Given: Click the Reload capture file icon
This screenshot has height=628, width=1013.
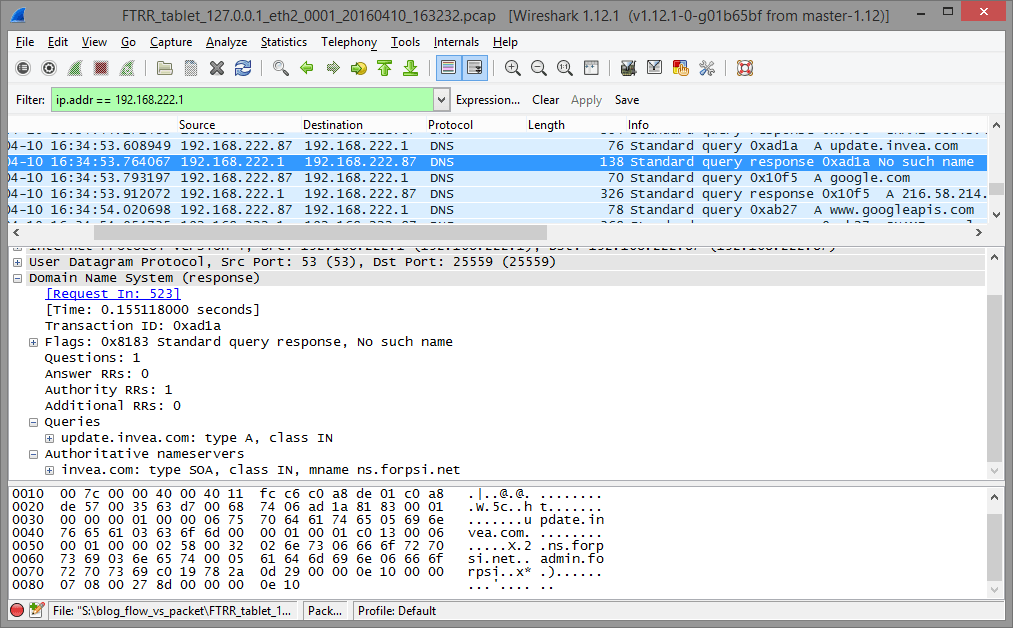Looking at the screenshot, I should coord(243,68).
